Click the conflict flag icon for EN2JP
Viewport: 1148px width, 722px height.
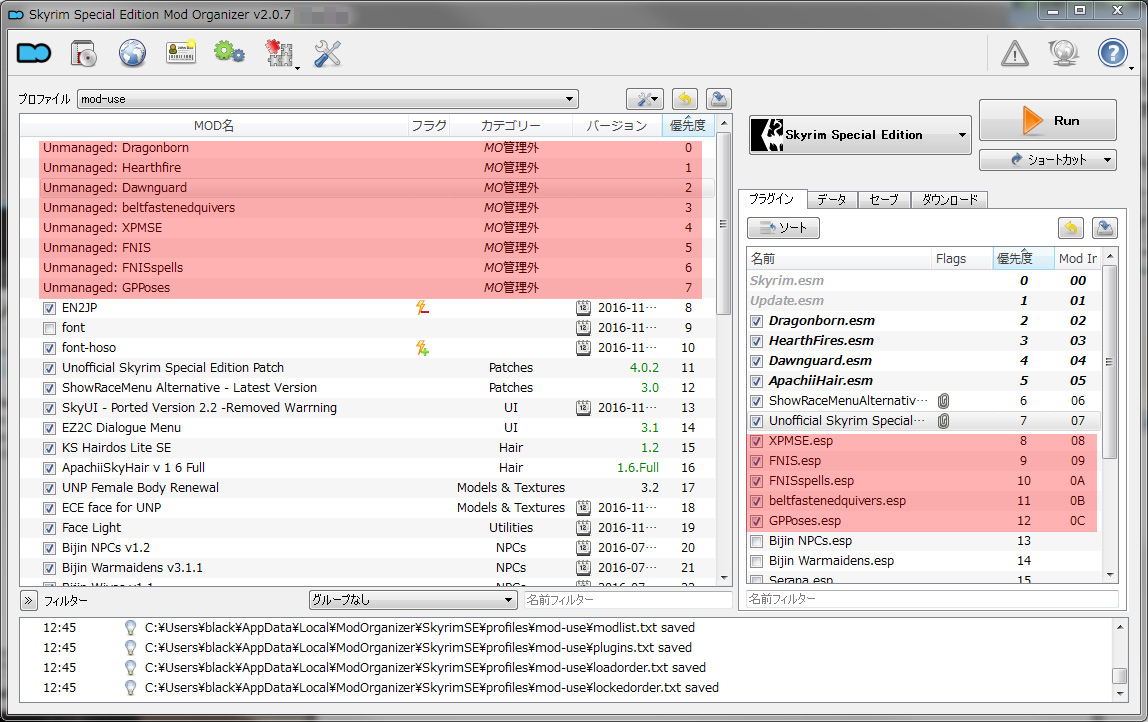[x=422, y=308]
